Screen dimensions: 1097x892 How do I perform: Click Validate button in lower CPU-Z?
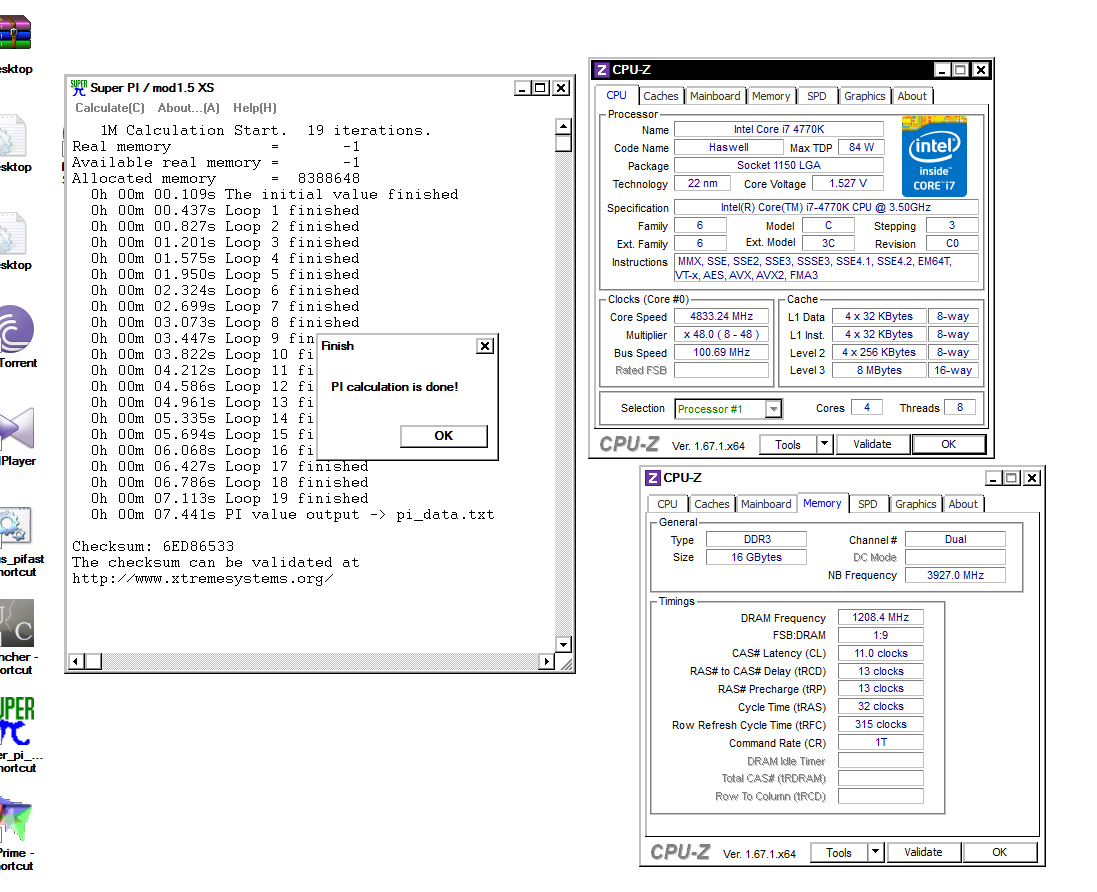tap(923, 852)
